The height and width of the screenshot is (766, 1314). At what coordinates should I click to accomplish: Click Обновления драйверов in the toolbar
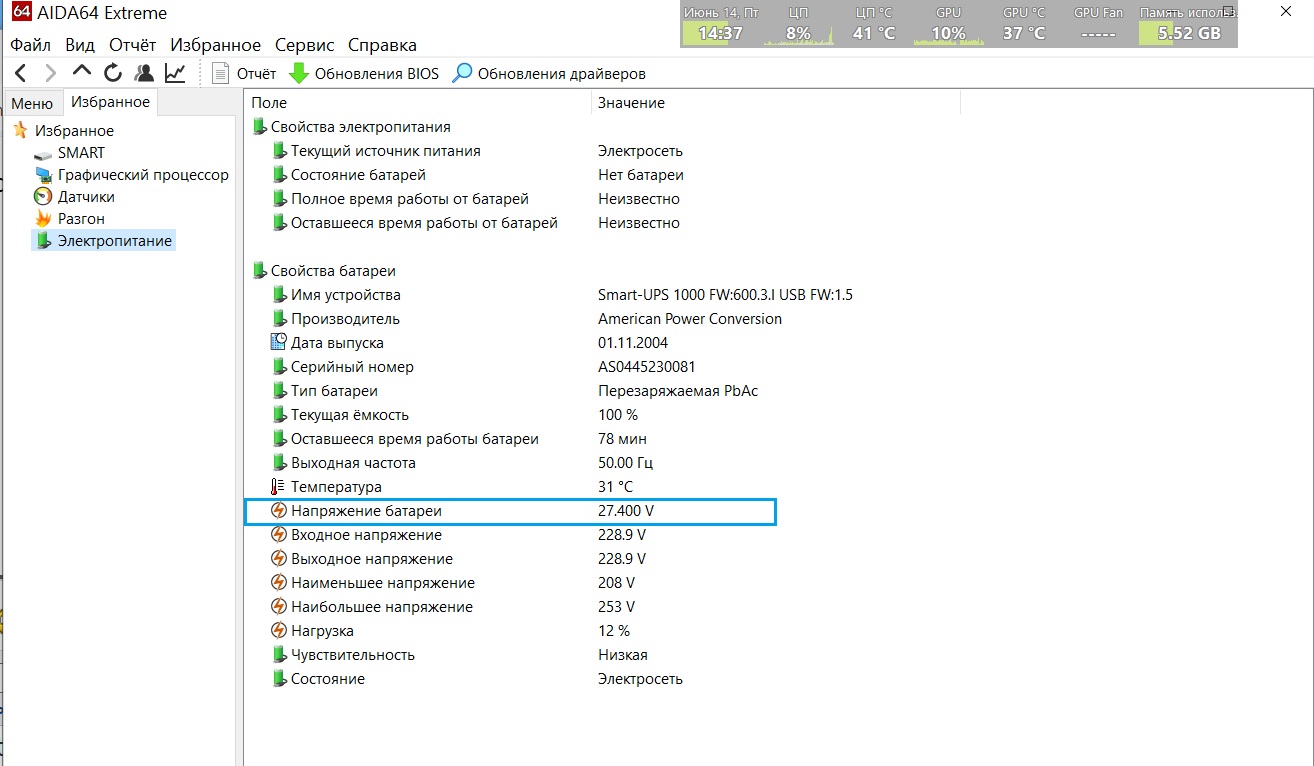[549, 73]
